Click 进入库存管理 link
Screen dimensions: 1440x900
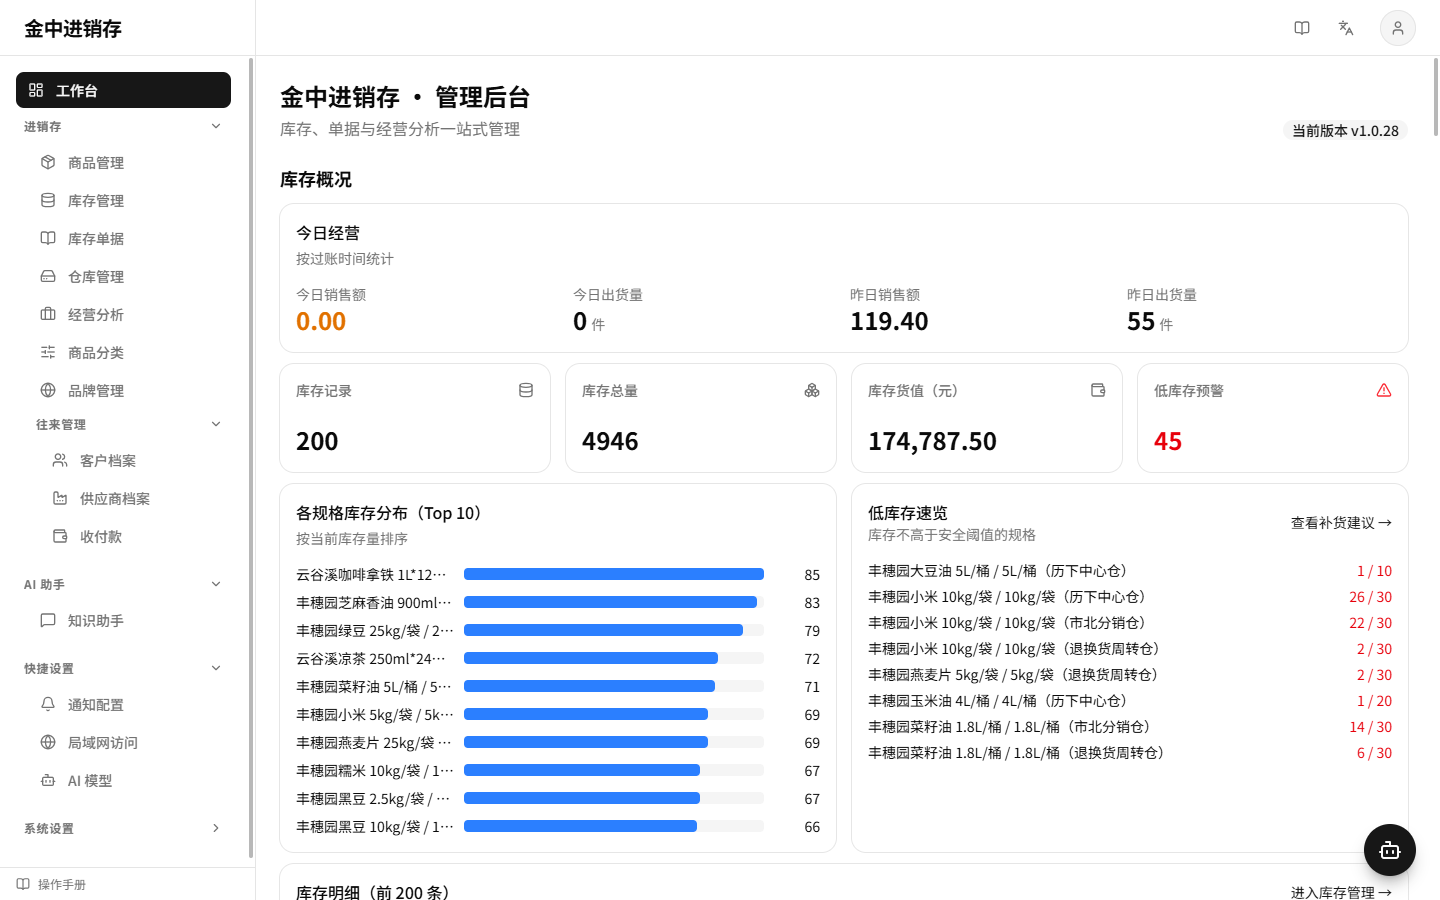pos(1341,892)
